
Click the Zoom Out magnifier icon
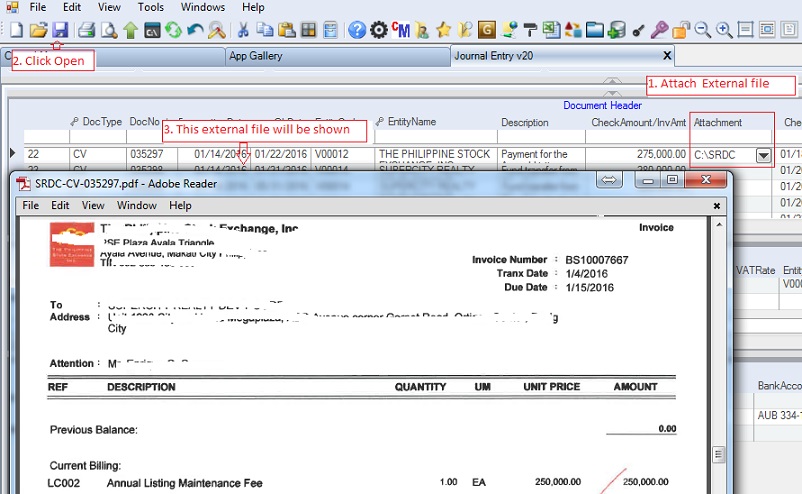click(702, 30)
